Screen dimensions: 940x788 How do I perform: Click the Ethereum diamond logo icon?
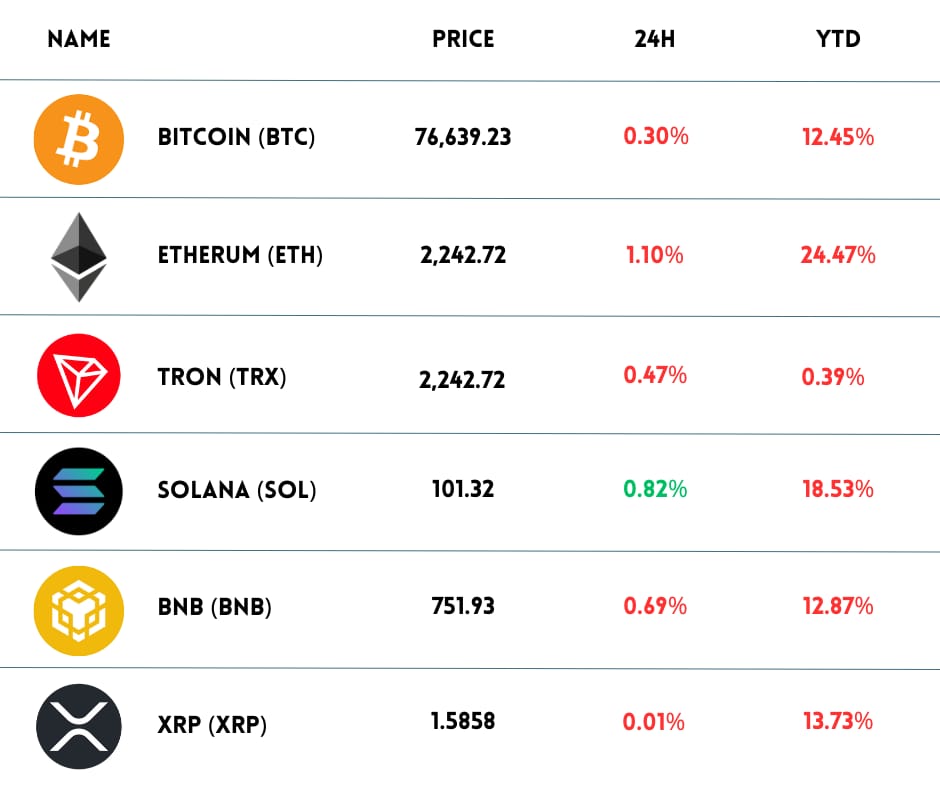[79, 257]
